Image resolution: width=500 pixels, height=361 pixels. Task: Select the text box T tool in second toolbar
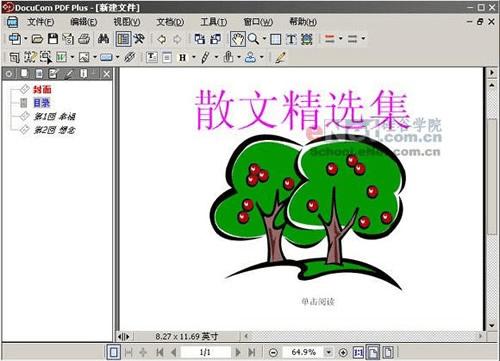point(152,57)
